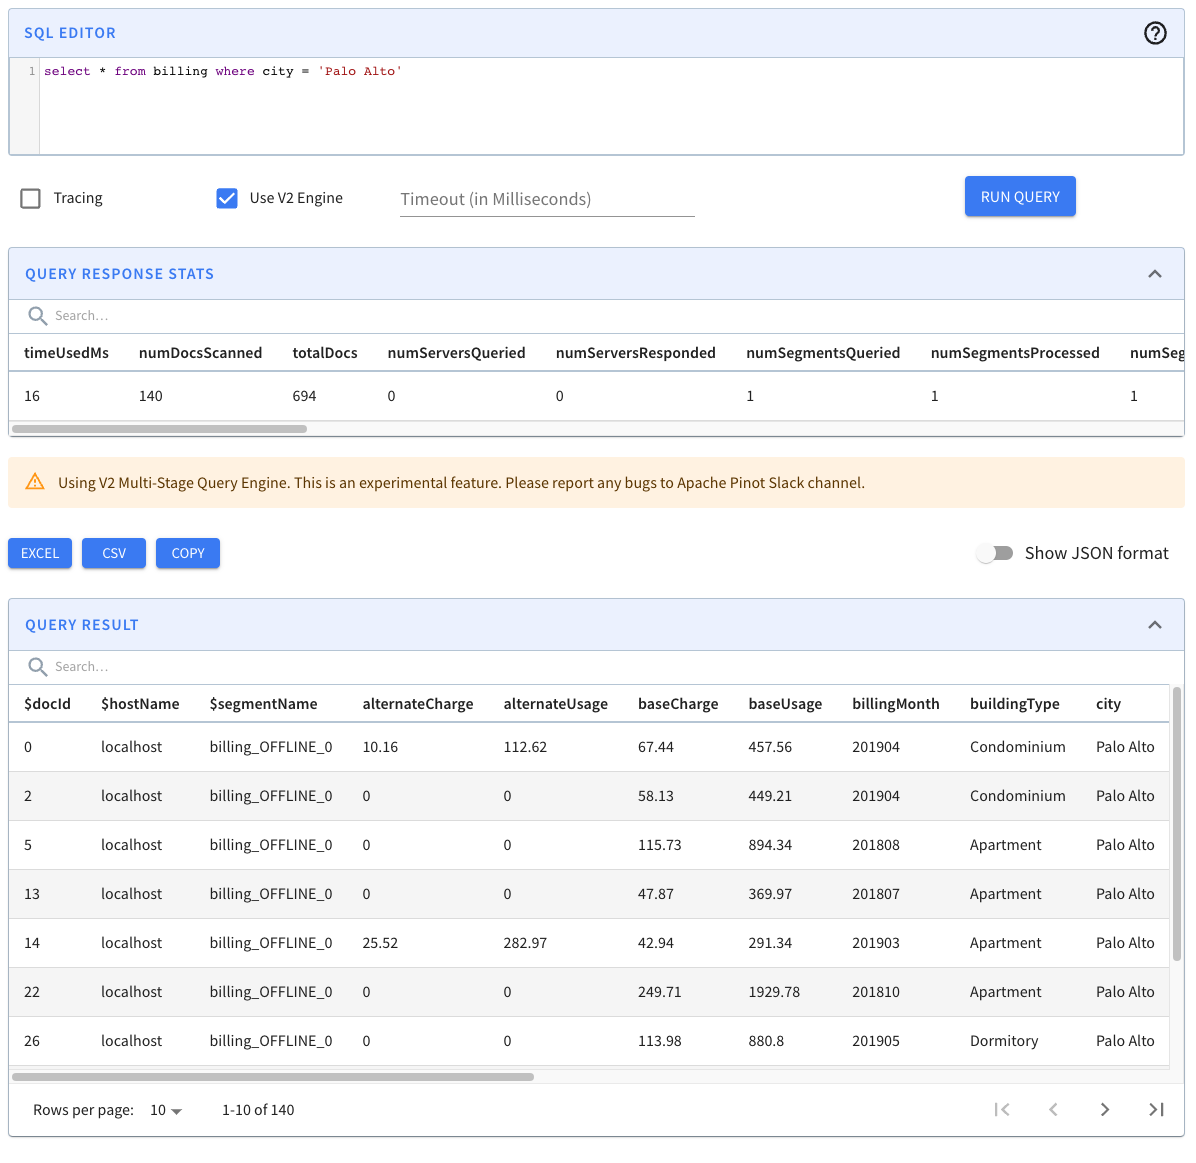This screenshot has width=1196, height=1163.
Task: Select alternateCharge cell 25.52
Action: [x=381, y=943]
